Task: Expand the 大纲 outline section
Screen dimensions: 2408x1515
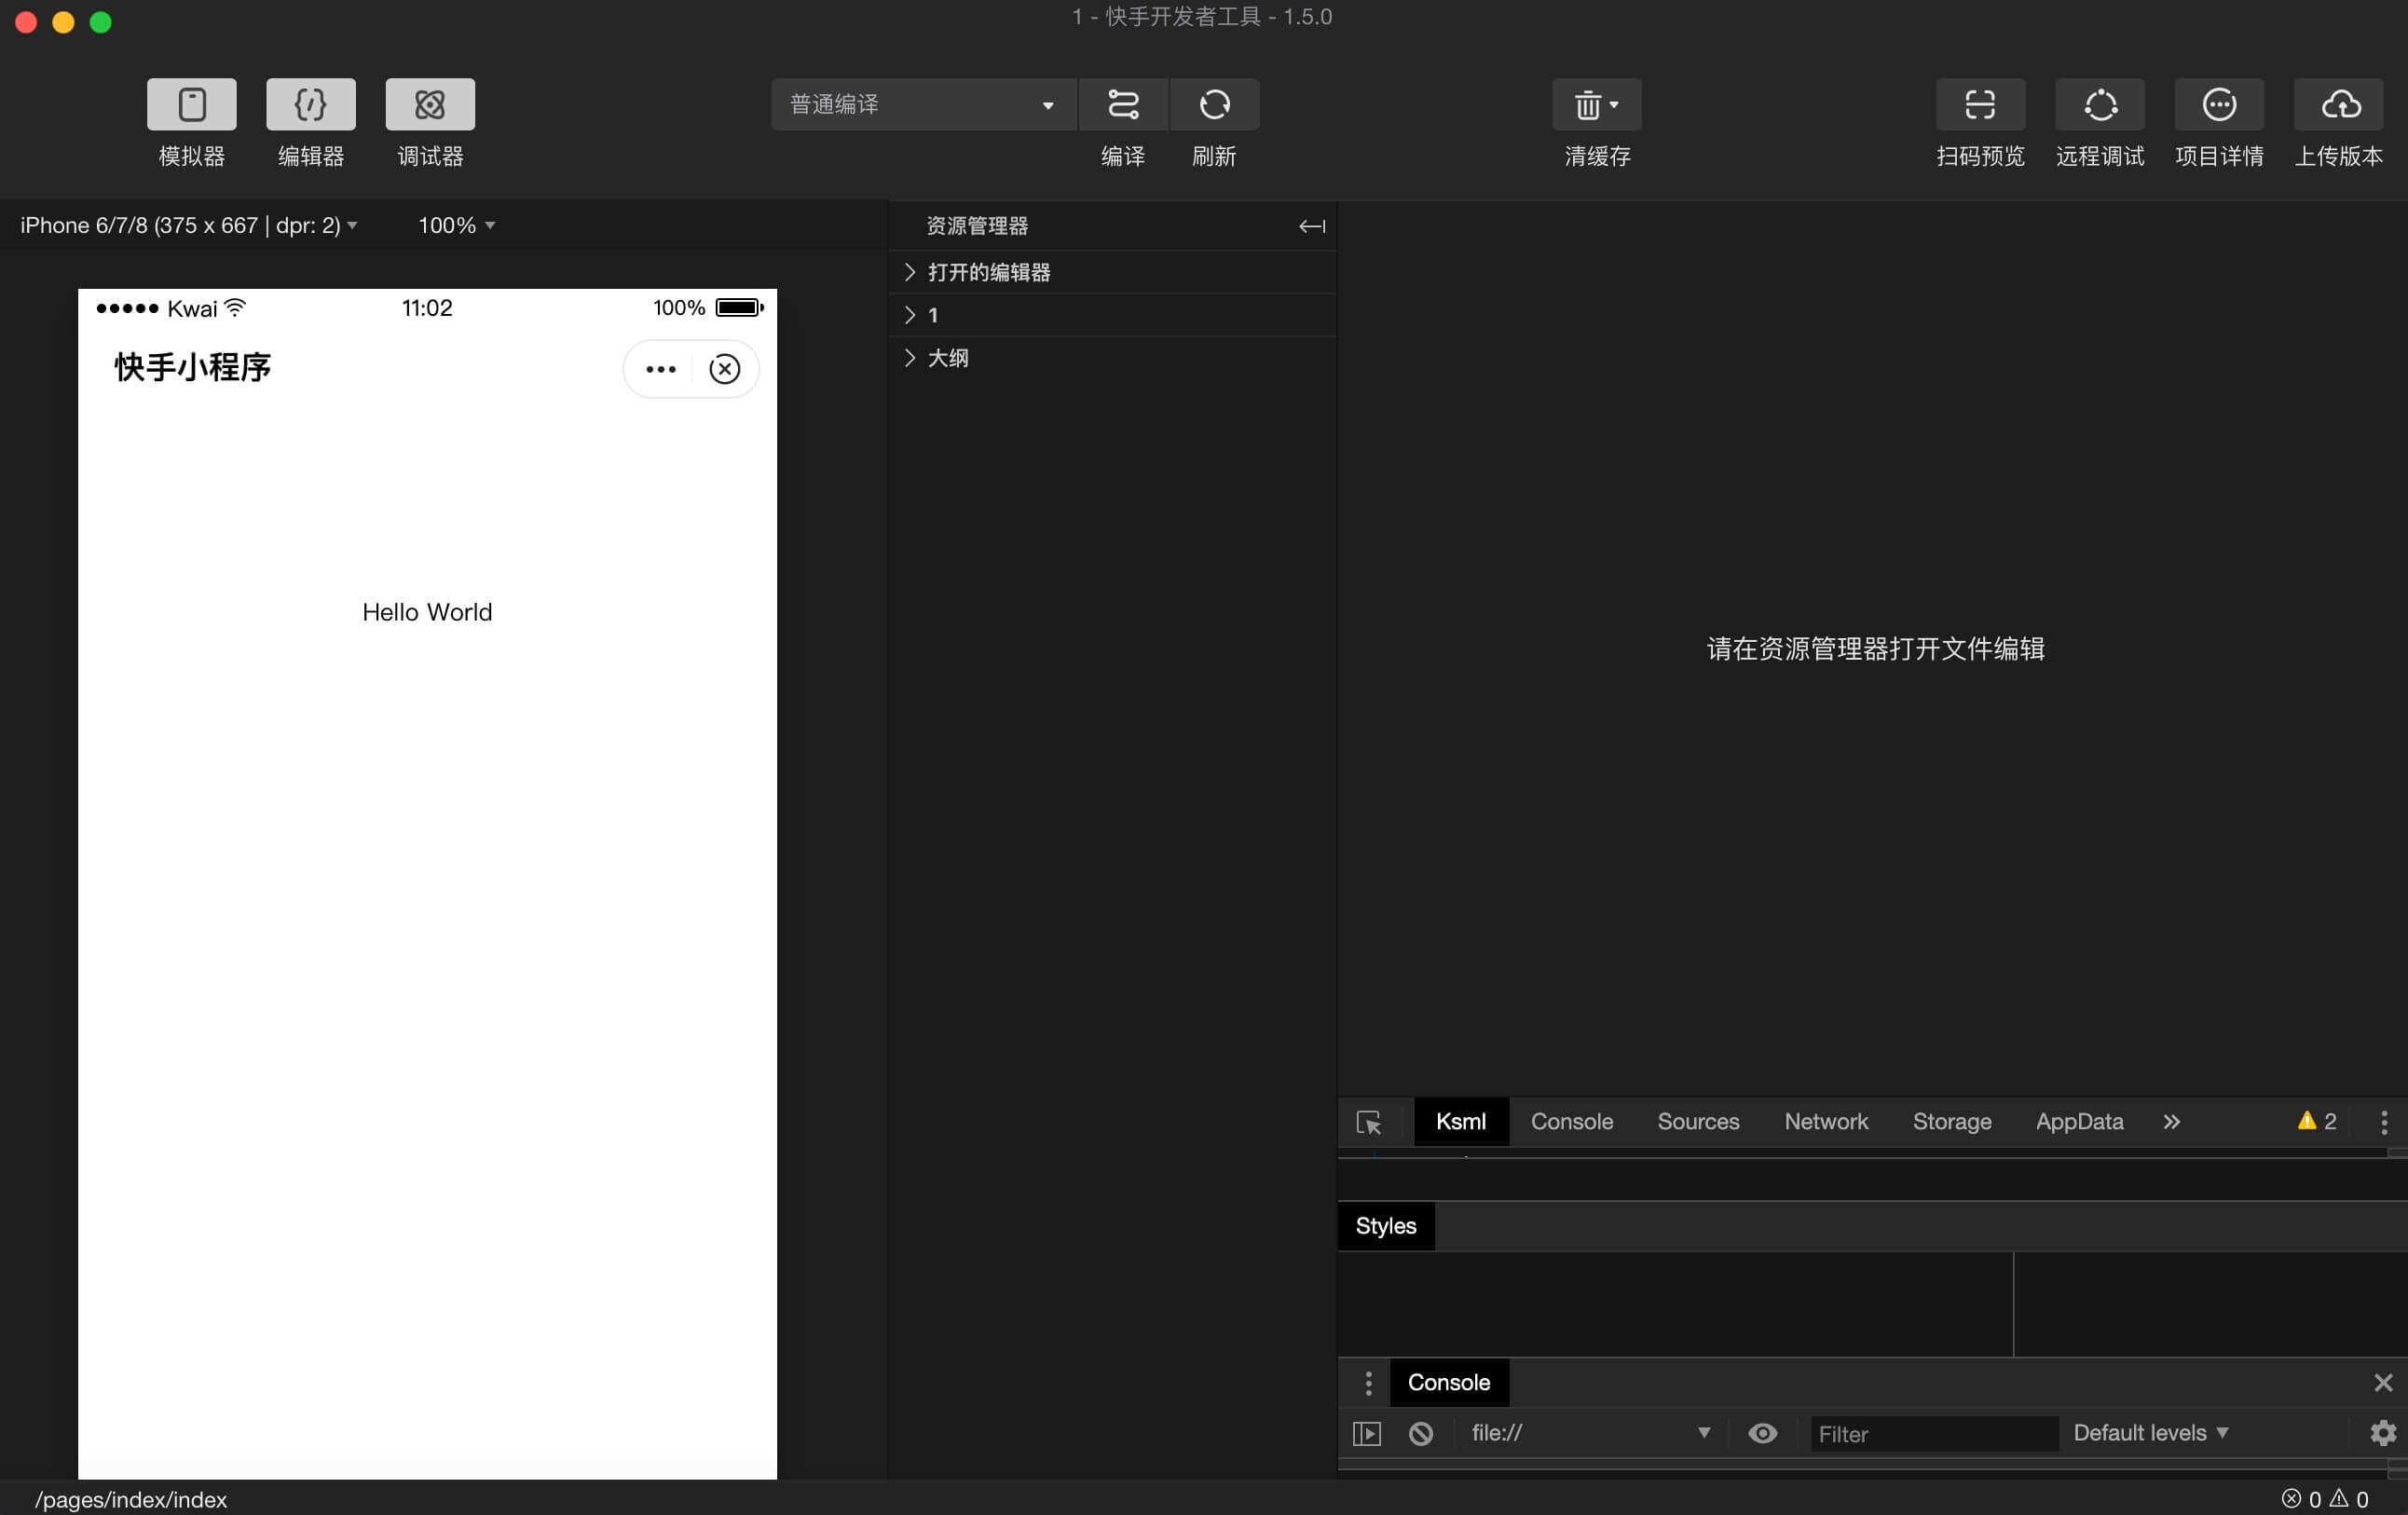Action: pos(1112,358)
